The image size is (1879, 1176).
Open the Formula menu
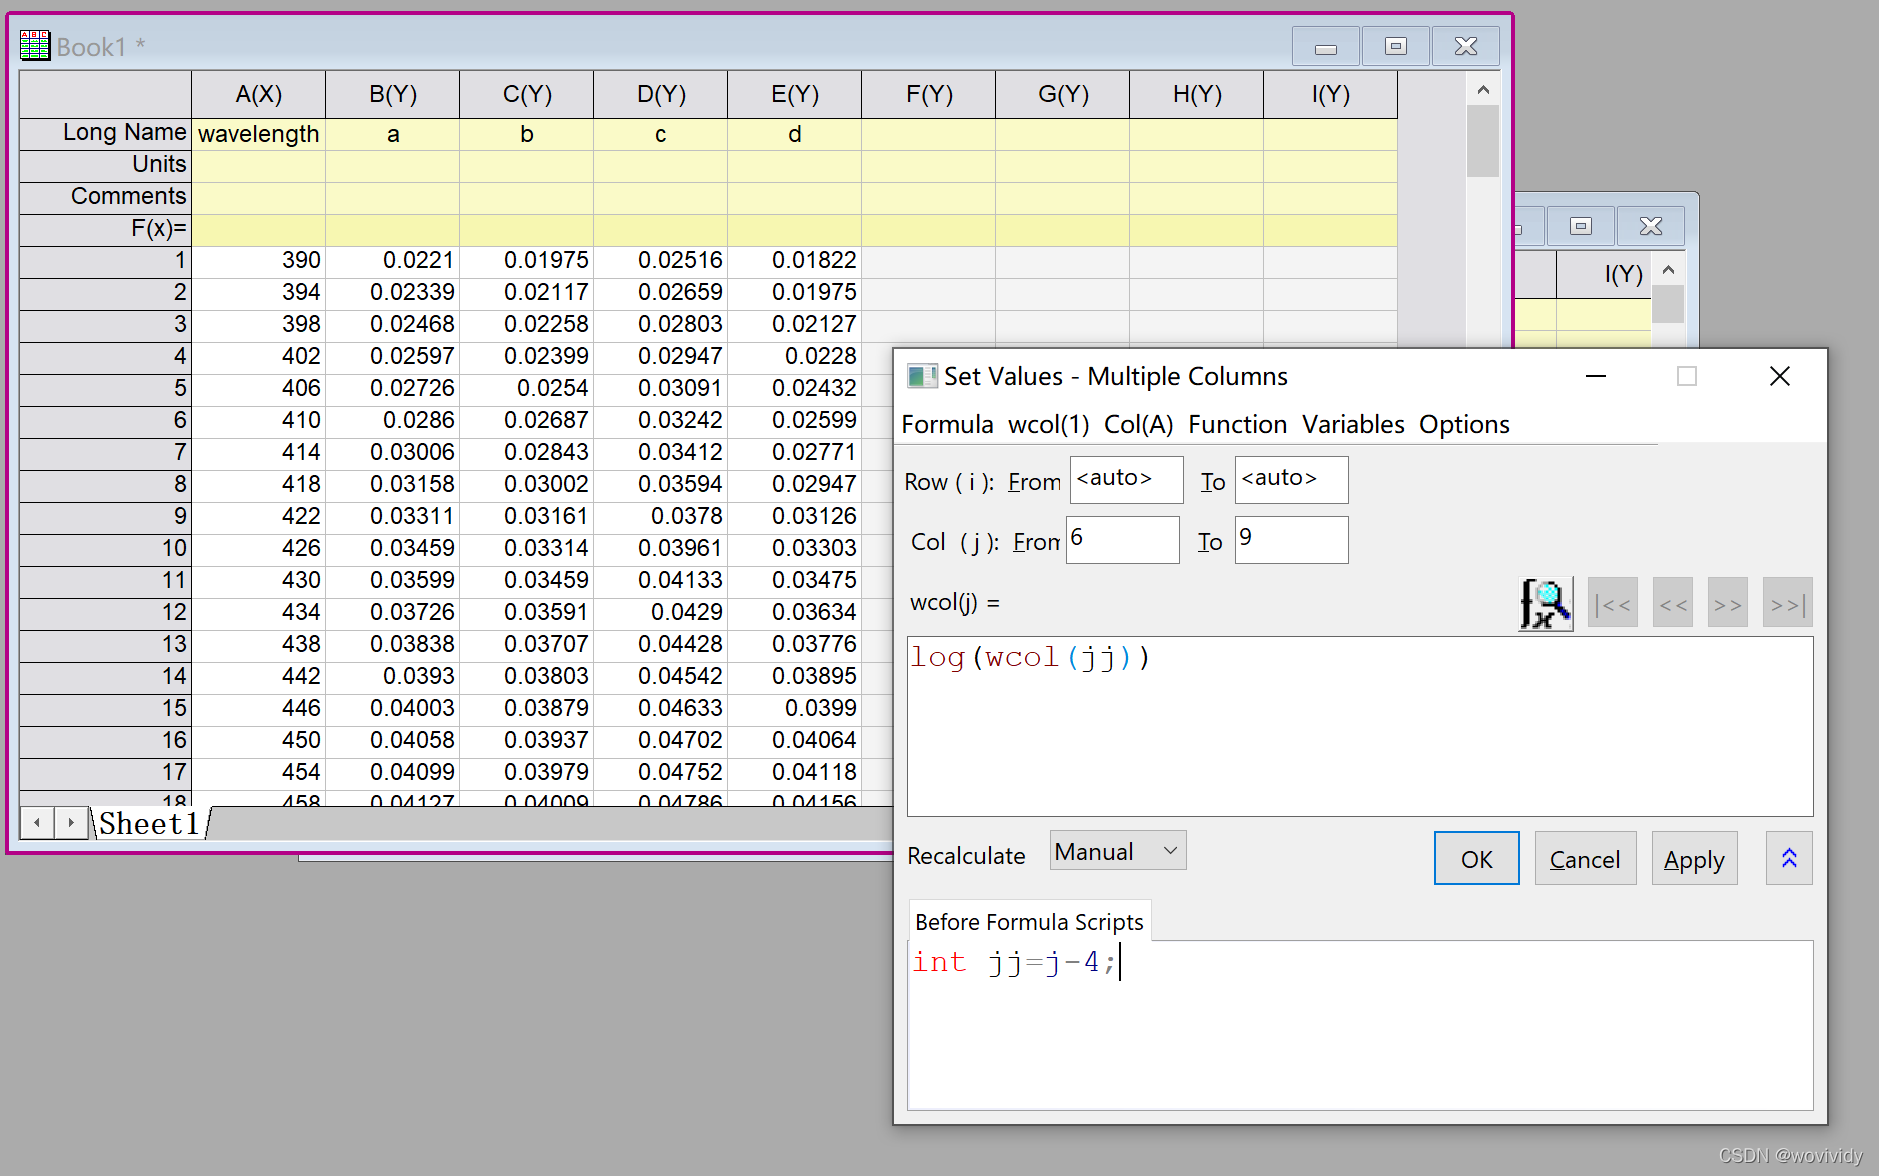pyautogui.click(x=947, y=424)
